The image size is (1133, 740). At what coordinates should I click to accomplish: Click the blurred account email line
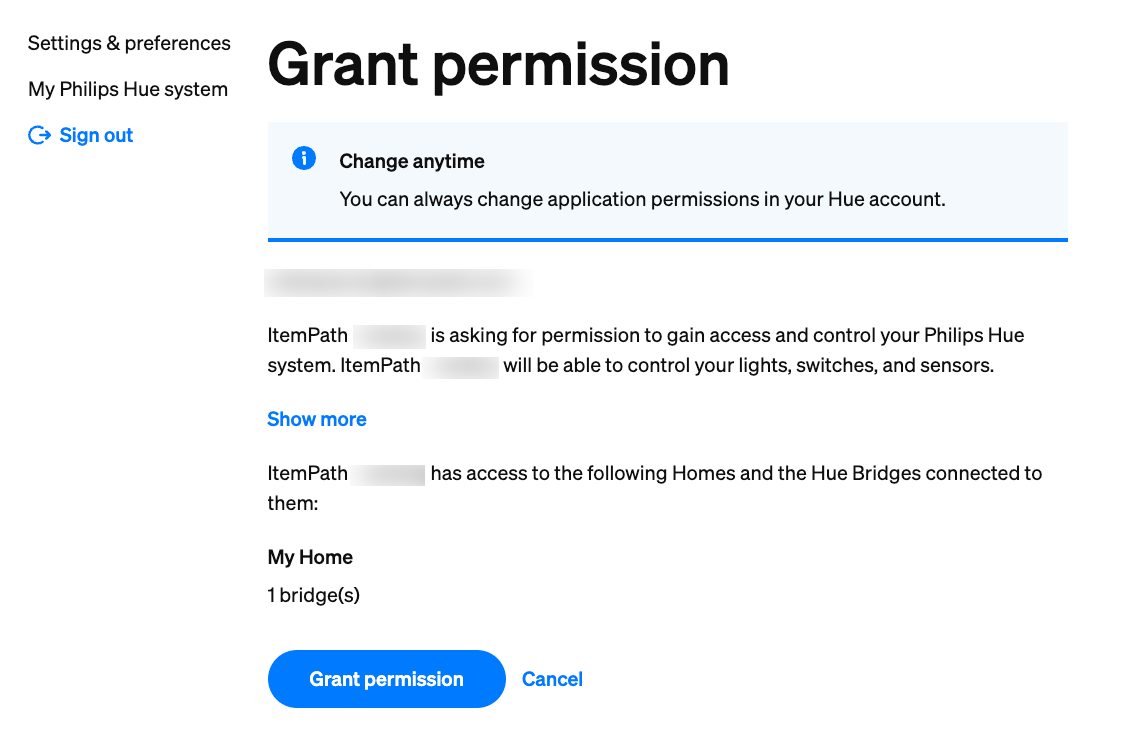[396, 283]
